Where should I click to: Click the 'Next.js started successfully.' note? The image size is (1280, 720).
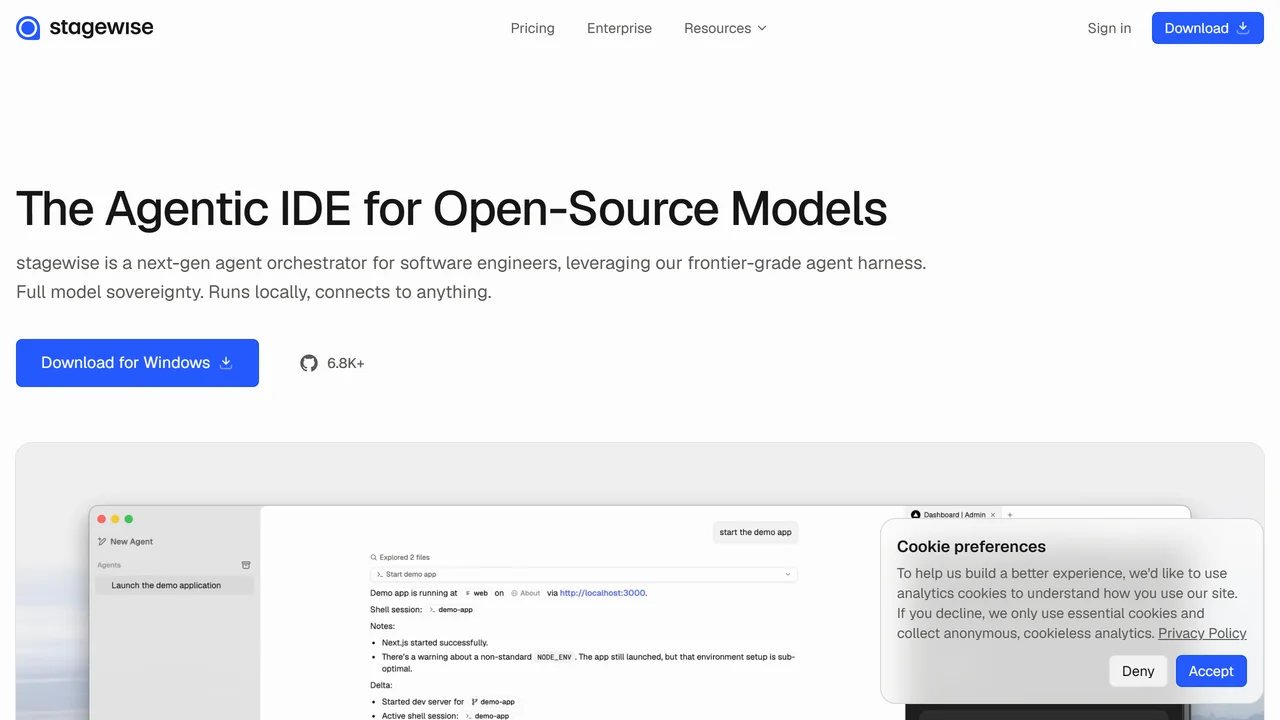[435, 642]
